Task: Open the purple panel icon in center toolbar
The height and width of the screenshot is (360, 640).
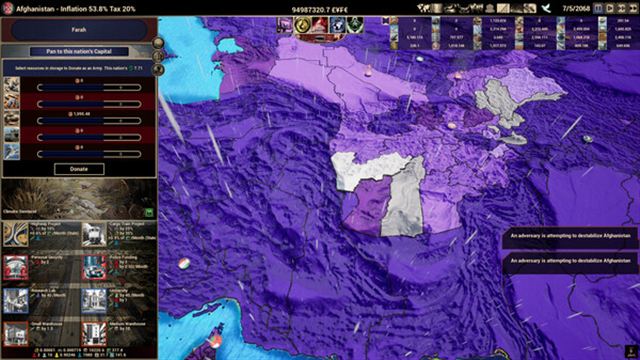Action: click(x=284, y=25)
